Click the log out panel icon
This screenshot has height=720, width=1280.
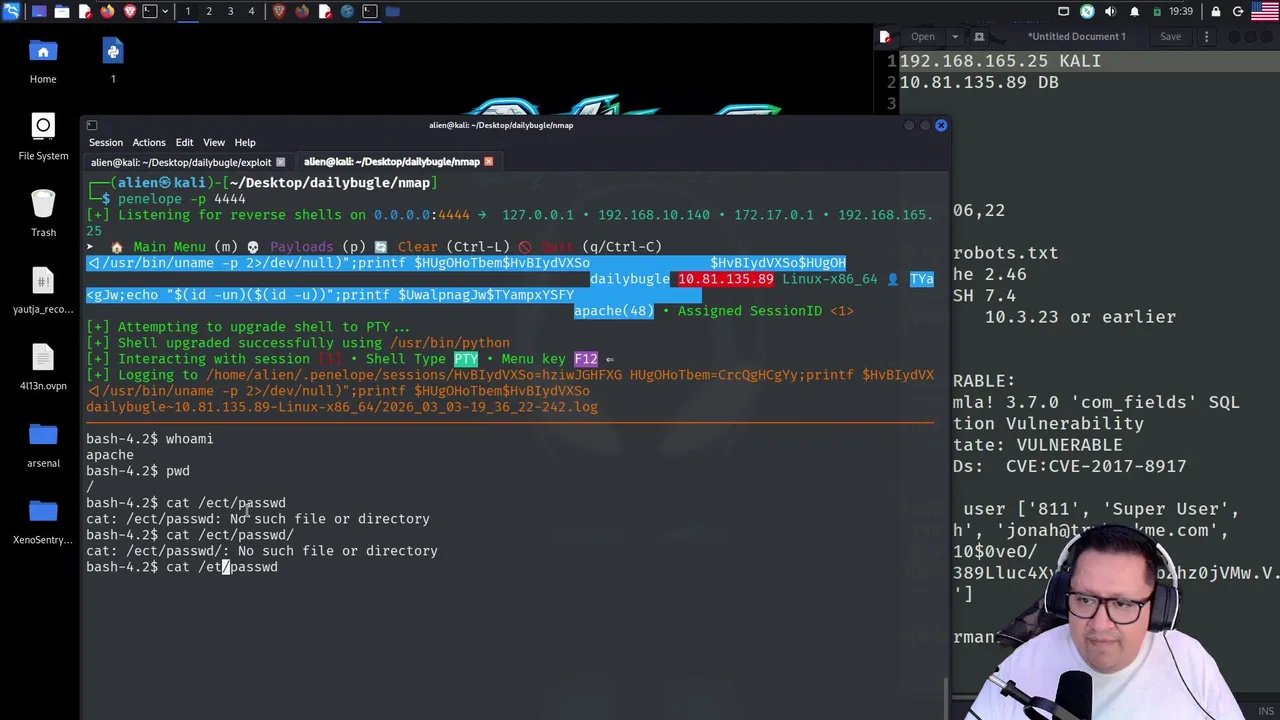point(1238,11)
